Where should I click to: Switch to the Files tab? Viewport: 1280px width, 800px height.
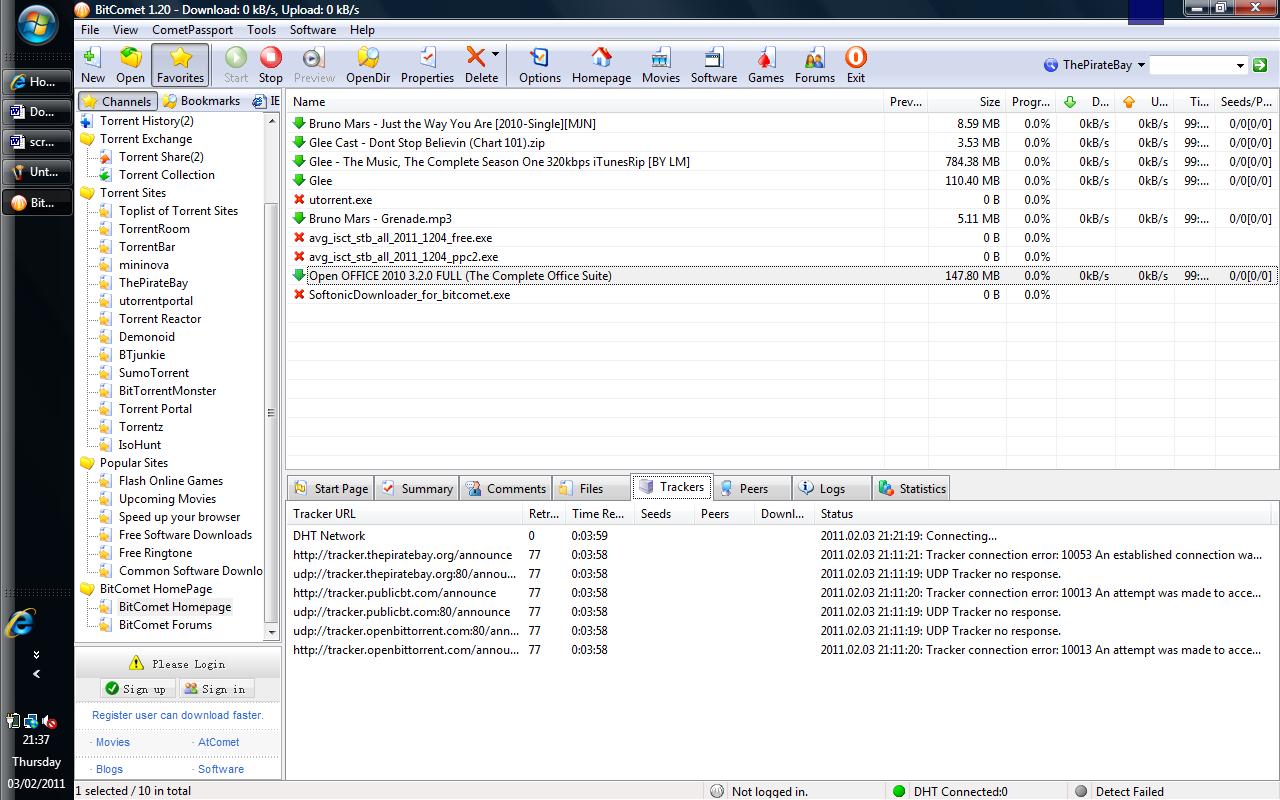click(x=591, y=488)
